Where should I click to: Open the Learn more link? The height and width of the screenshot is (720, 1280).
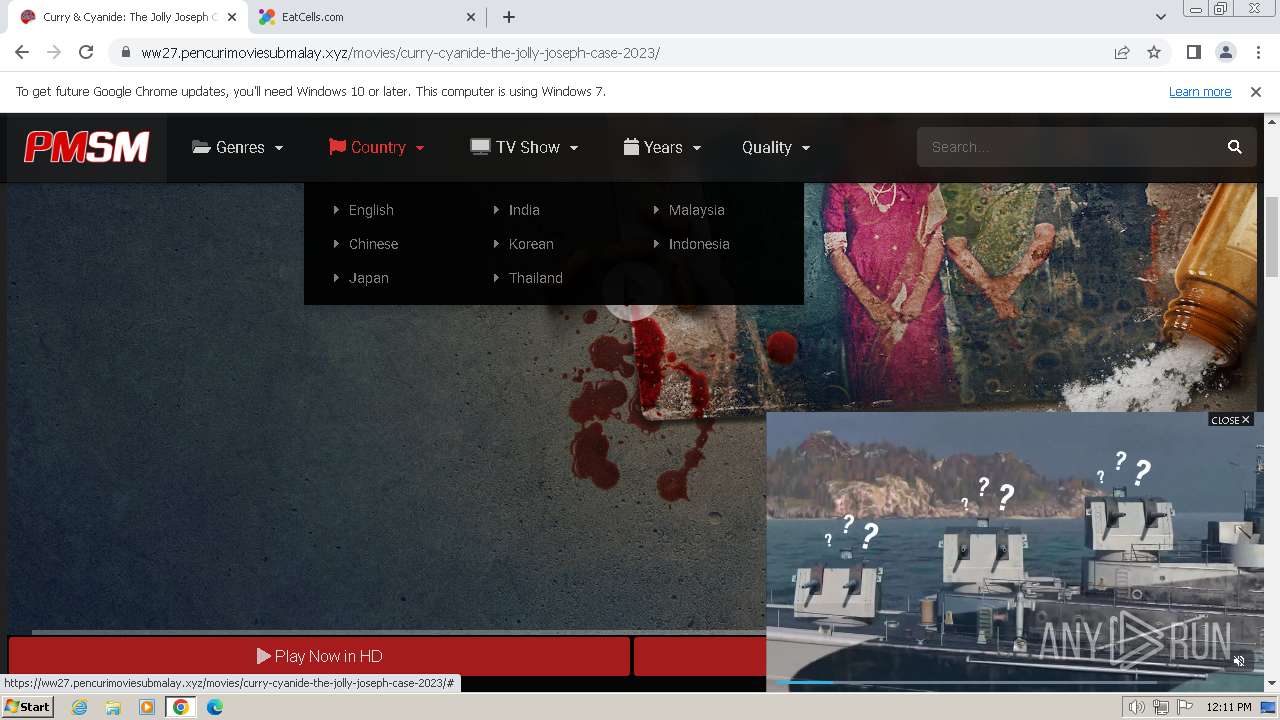(1200, 91)
